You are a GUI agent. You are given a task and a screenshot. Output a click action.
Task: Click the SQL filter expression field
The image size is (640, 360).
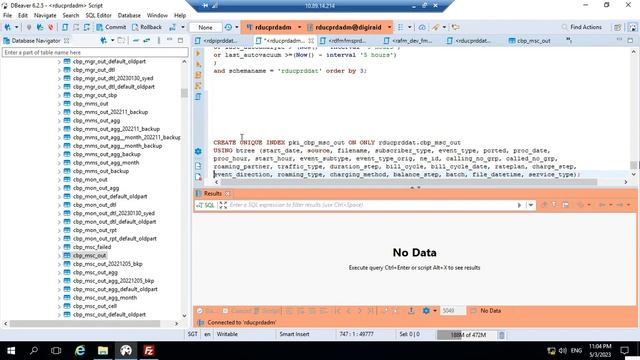pyautogui.click(x=371, y=205)
